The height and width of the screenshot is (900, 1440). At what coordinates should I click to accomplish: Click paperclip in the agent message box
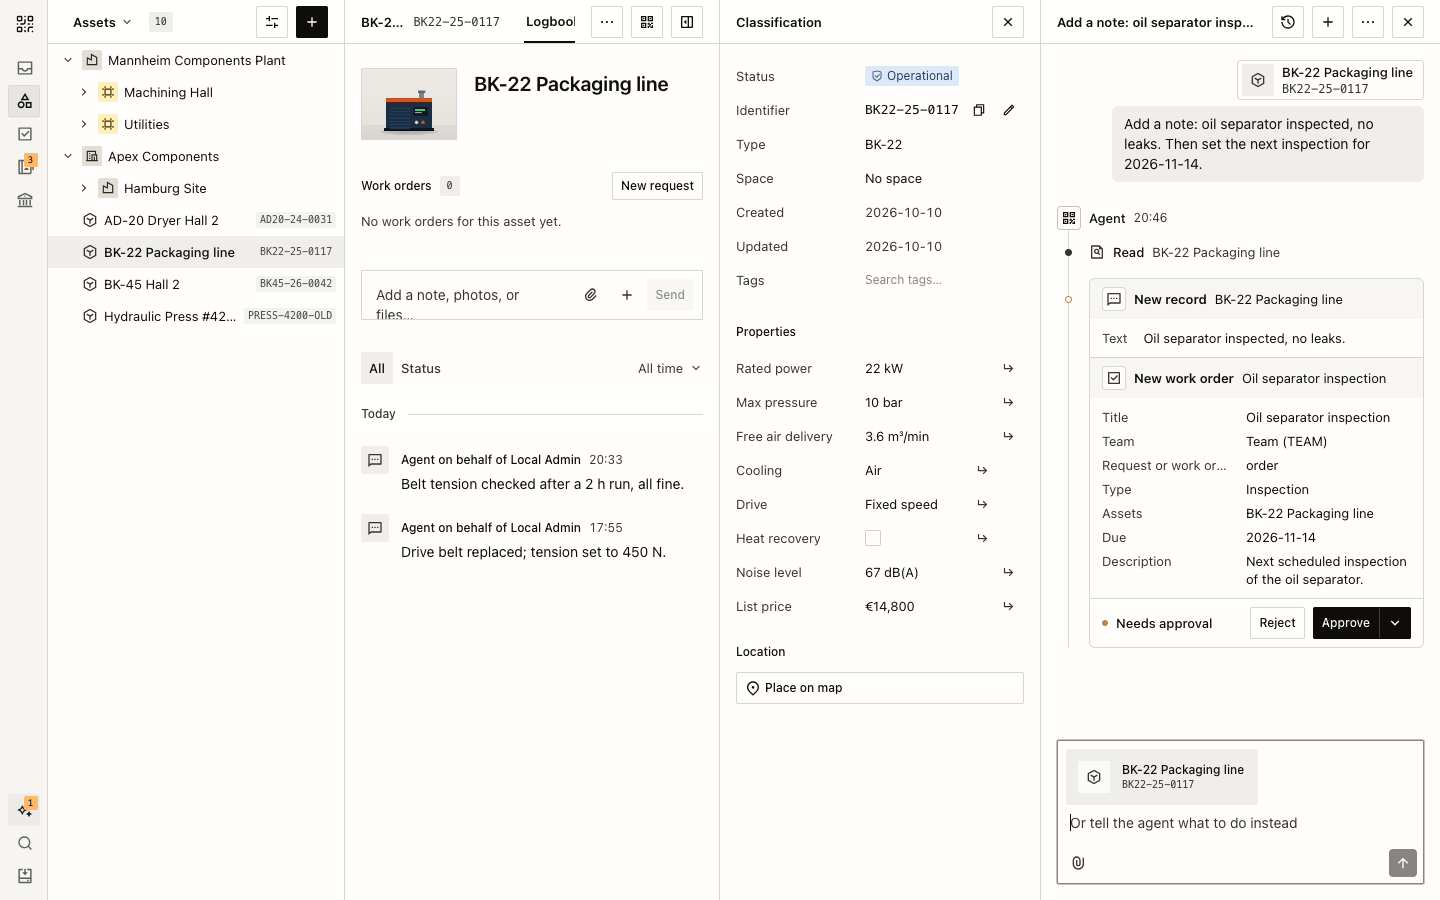[x=1078, y=863]
